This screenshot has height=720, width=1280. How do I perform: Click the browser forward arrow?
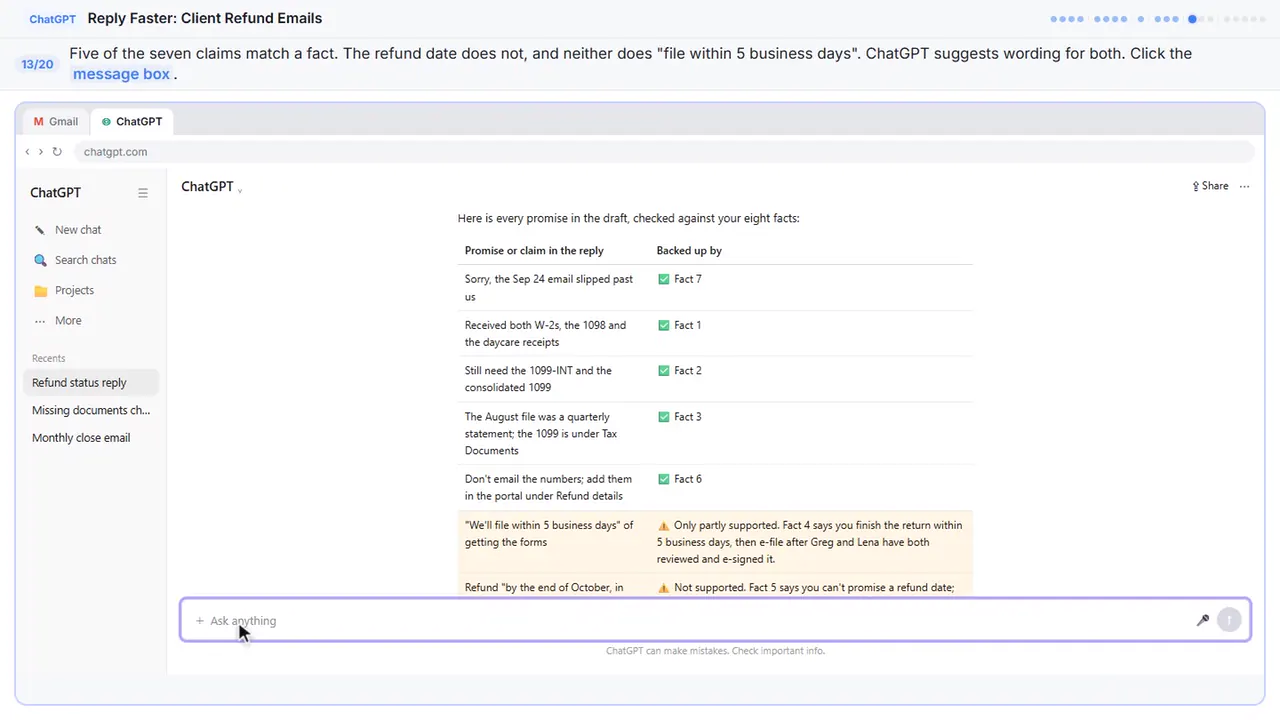click(x=40, y=152)
